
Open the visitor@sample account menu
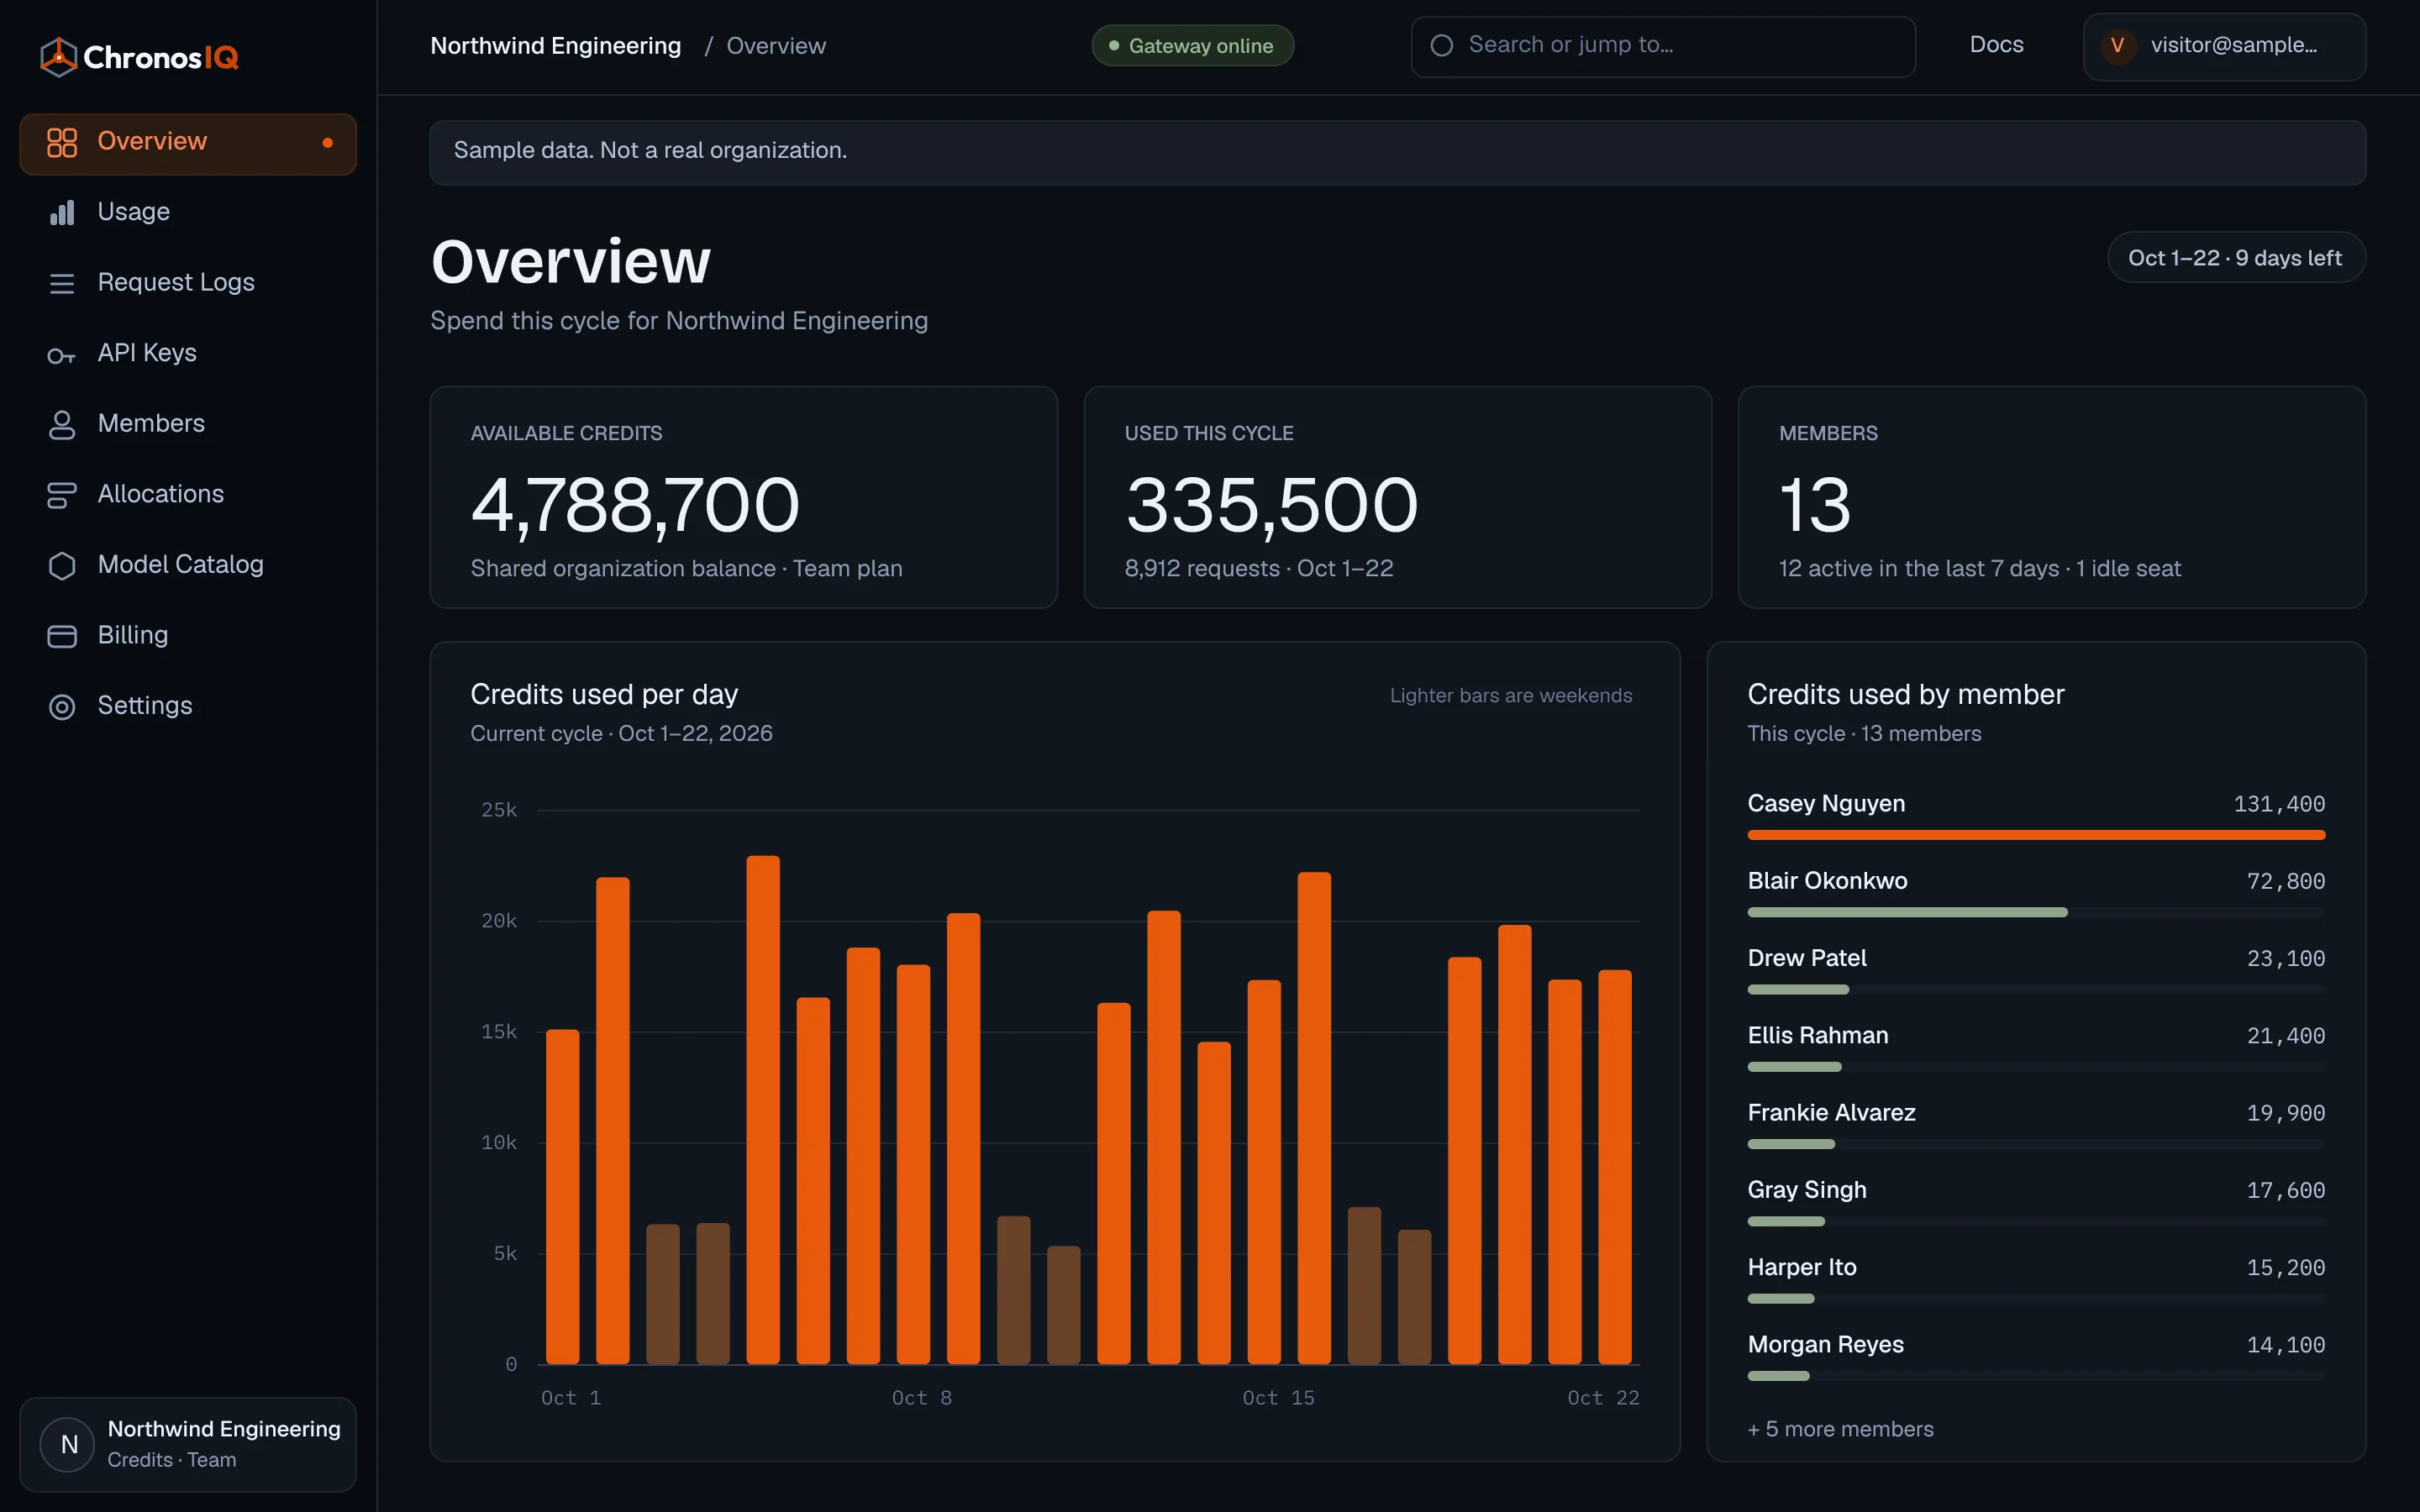pyautogui.click(x=2224, y=46)
